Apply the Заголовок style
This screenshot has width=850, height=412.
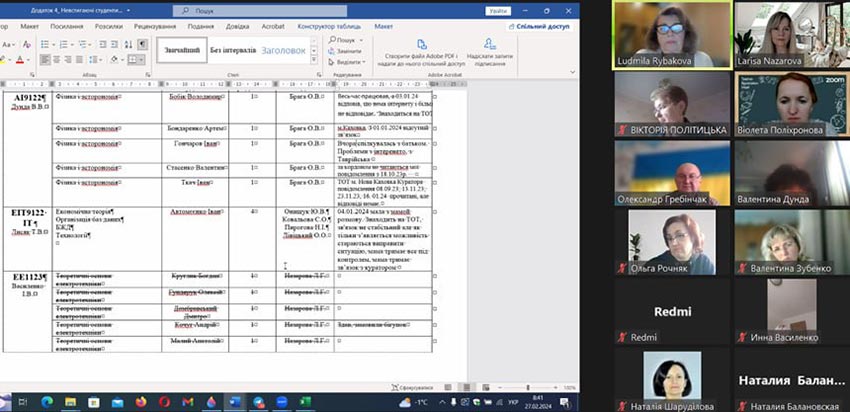click(287, 50)
